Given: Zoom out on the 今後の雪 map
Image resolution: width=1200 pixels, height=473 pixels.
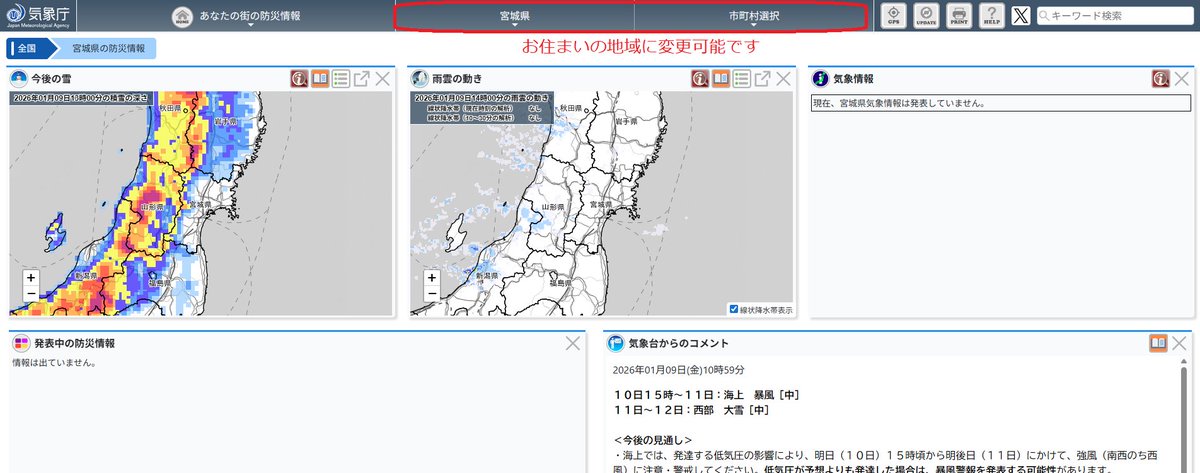Looking at the screenshot, I should [31, 293].
